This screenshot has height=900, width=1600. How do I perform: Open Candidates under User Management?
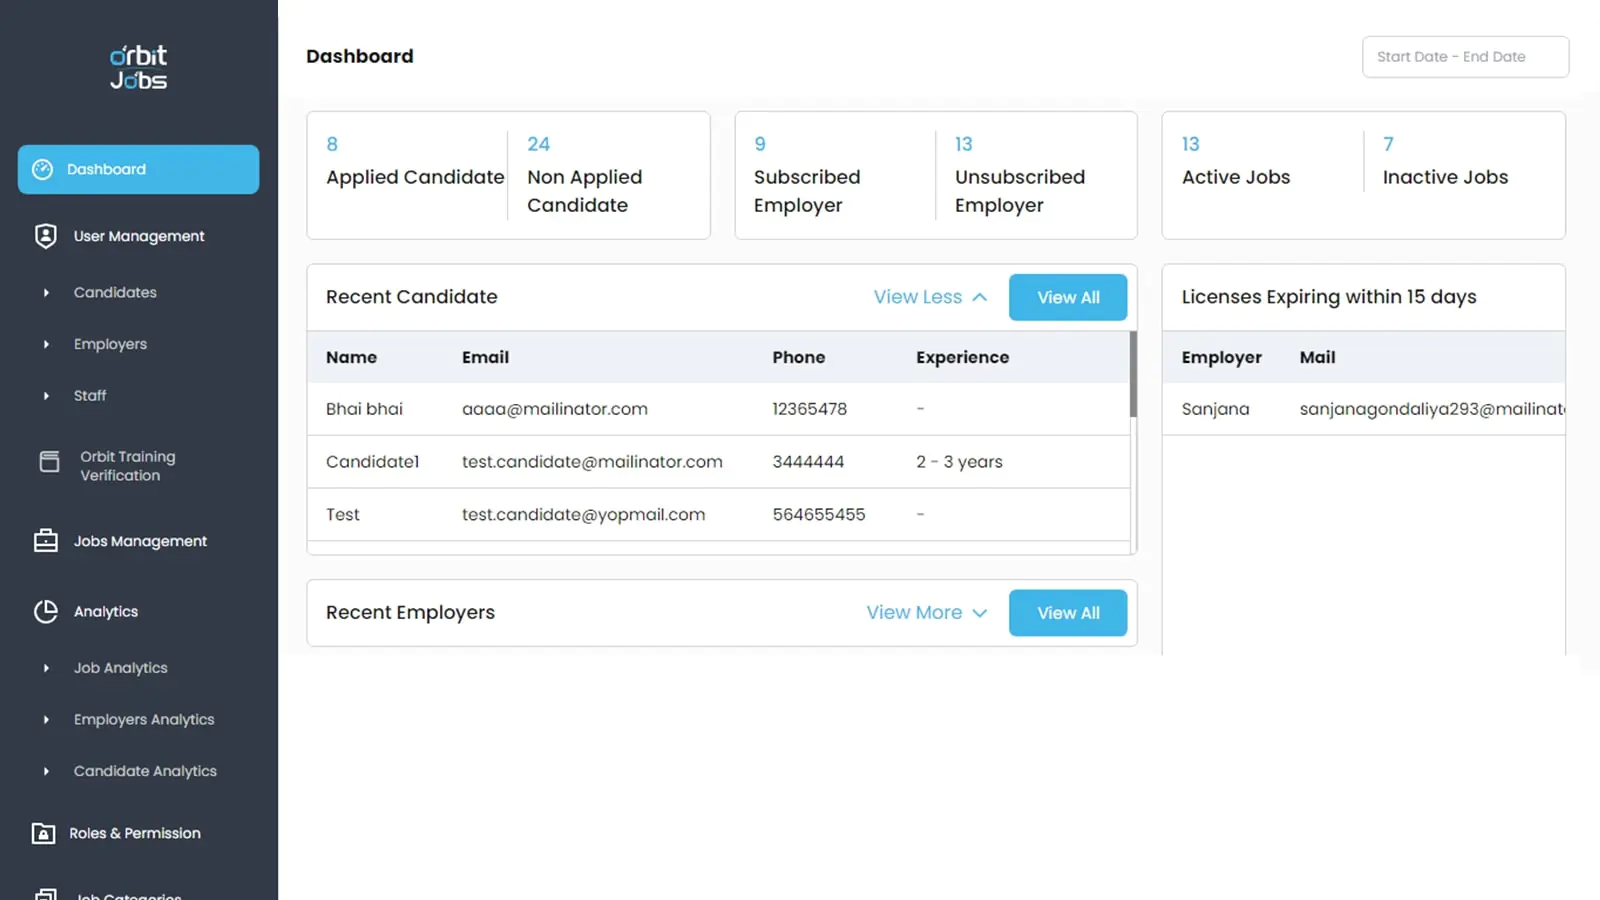[x=115, y=293]
